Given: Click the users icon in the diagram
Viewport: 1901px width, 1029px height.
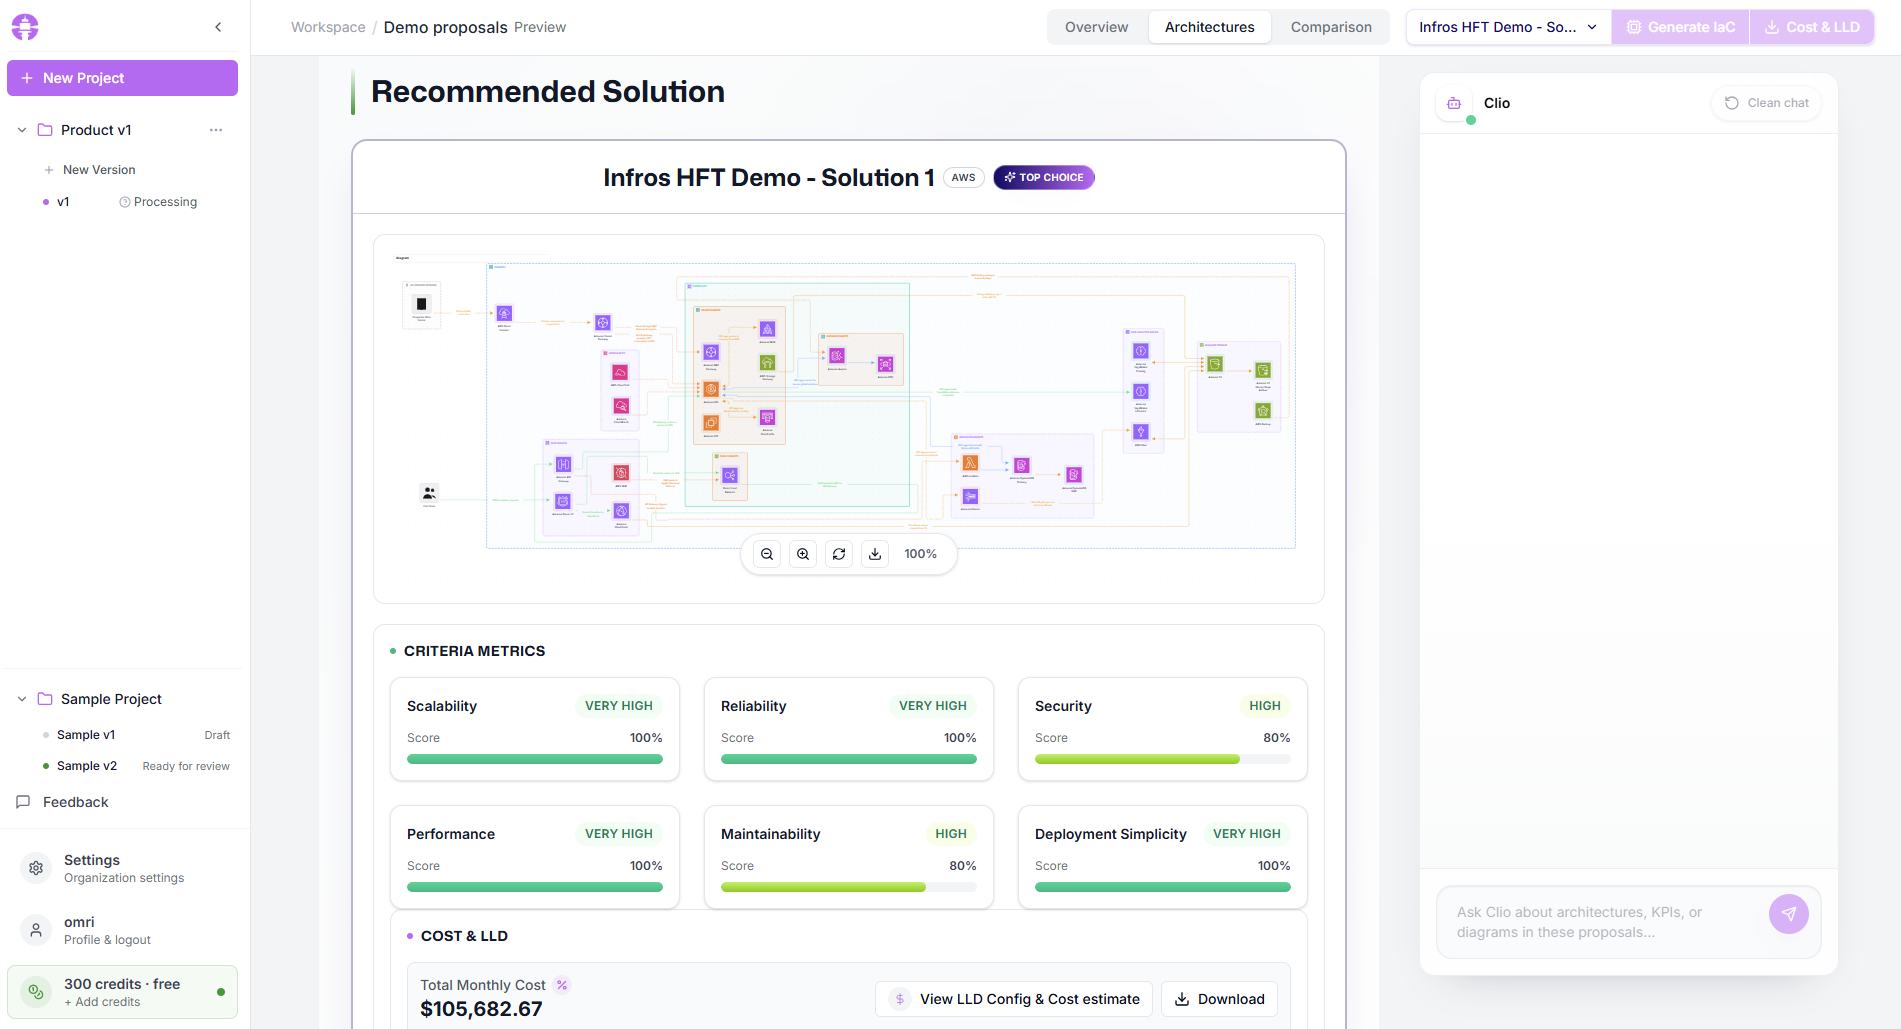Looking at the screenshot, I should pos(429,493).
